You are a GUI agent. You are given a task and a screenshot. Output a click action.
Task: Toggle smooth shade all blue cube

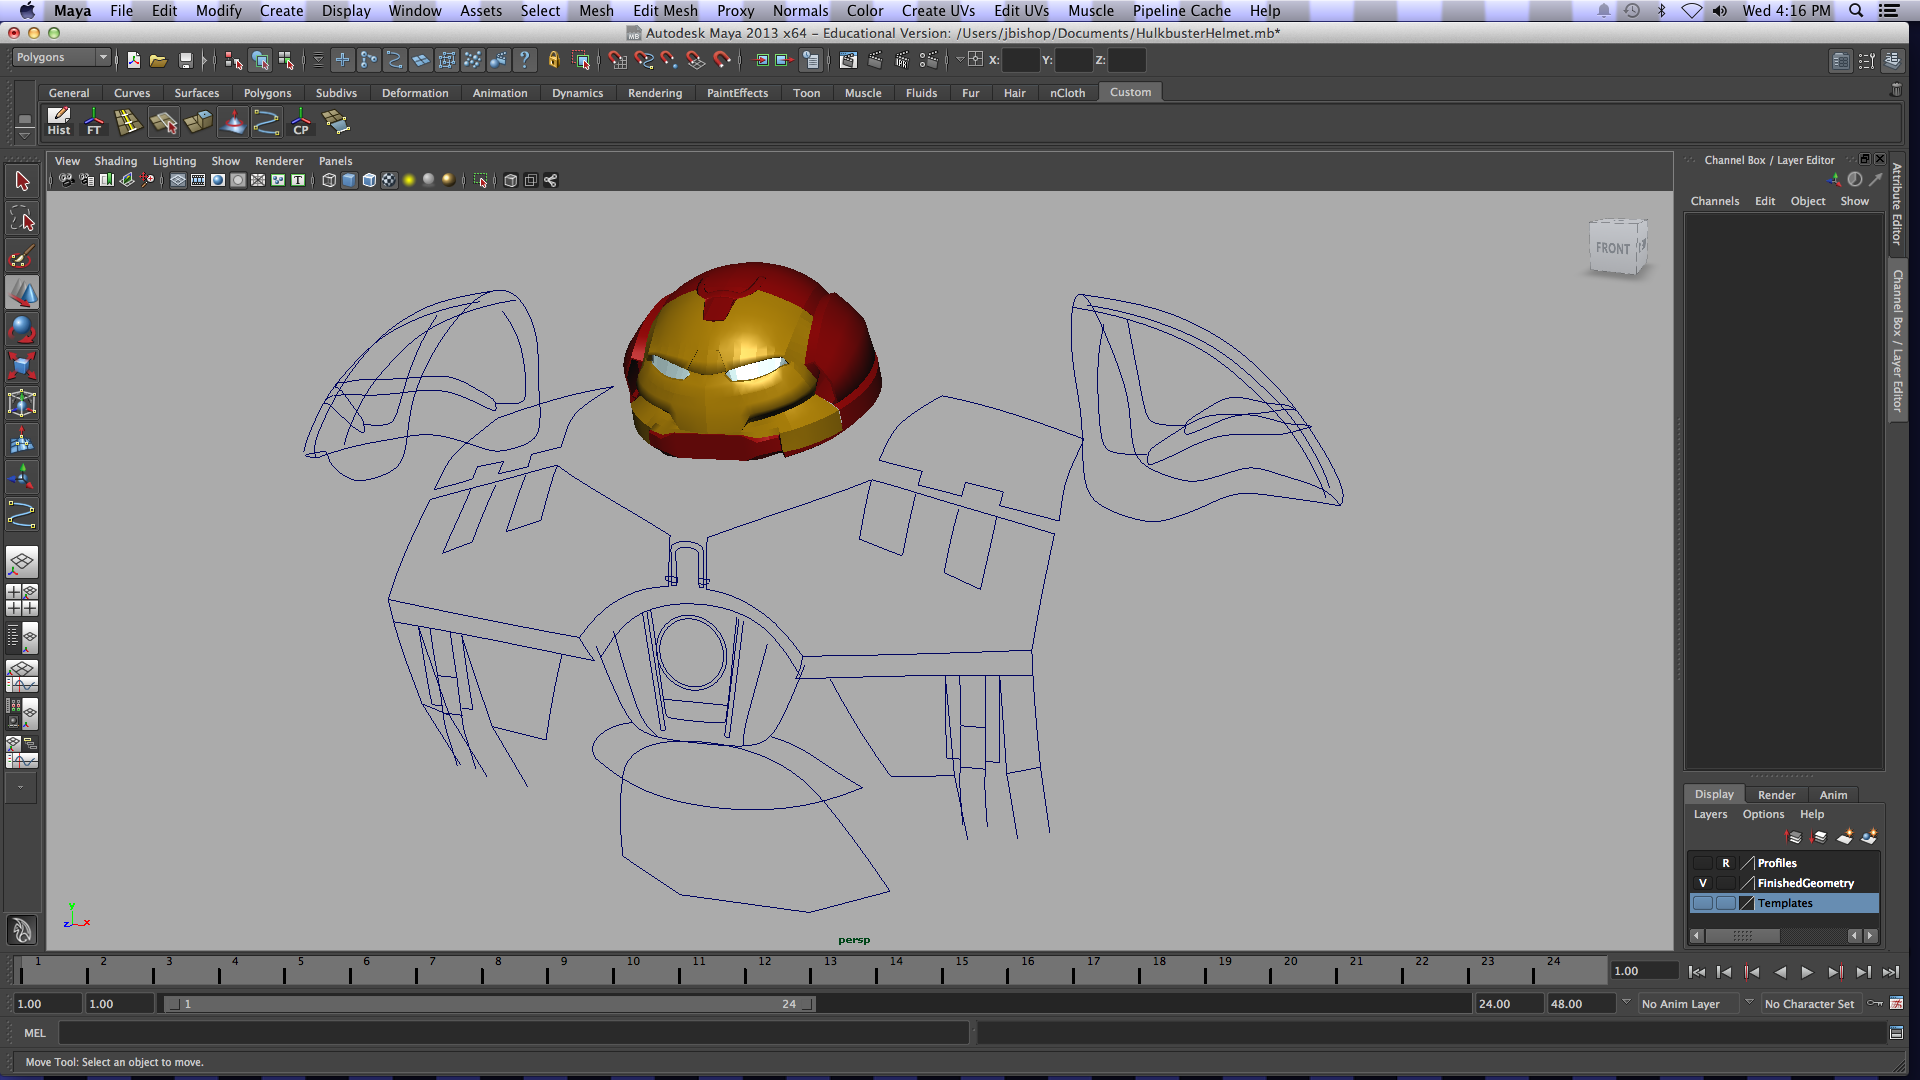point(349,180)
